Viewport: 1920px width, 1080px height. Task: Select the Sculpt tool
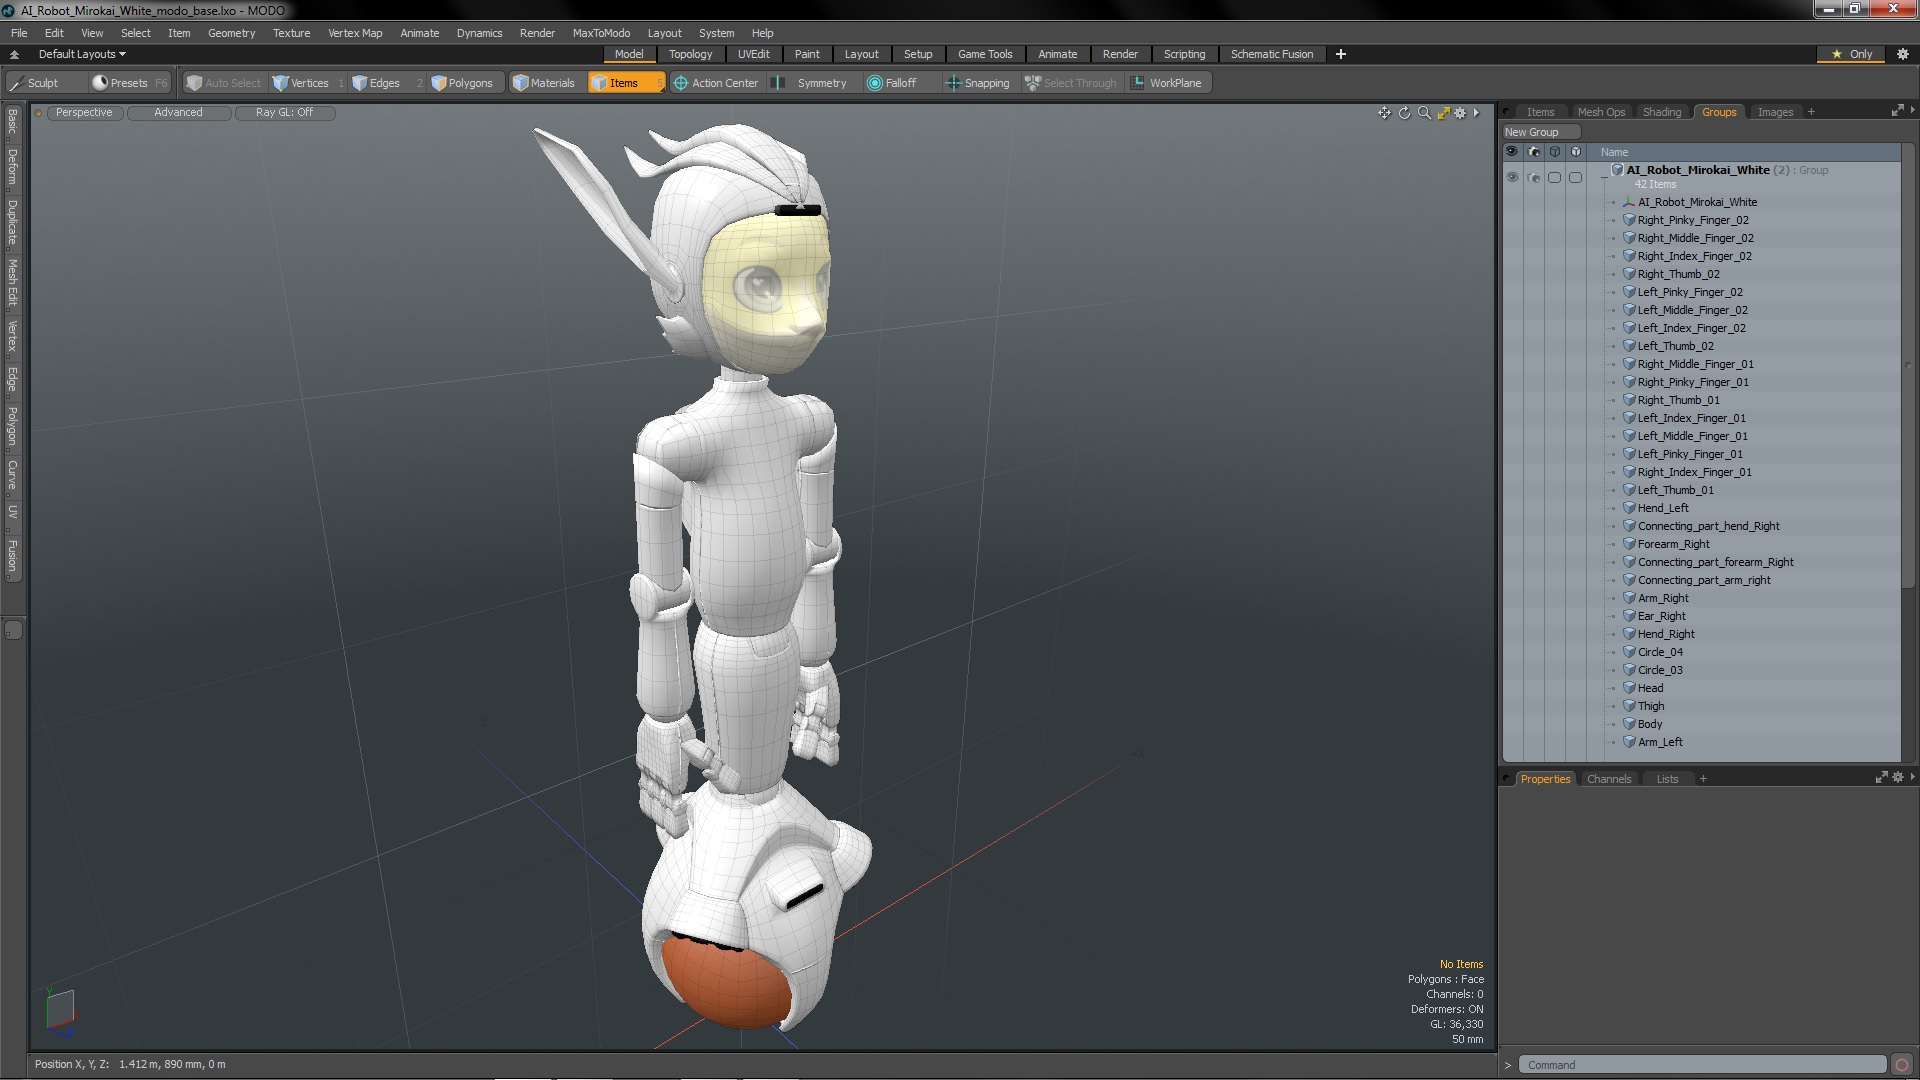pos(35,83)
